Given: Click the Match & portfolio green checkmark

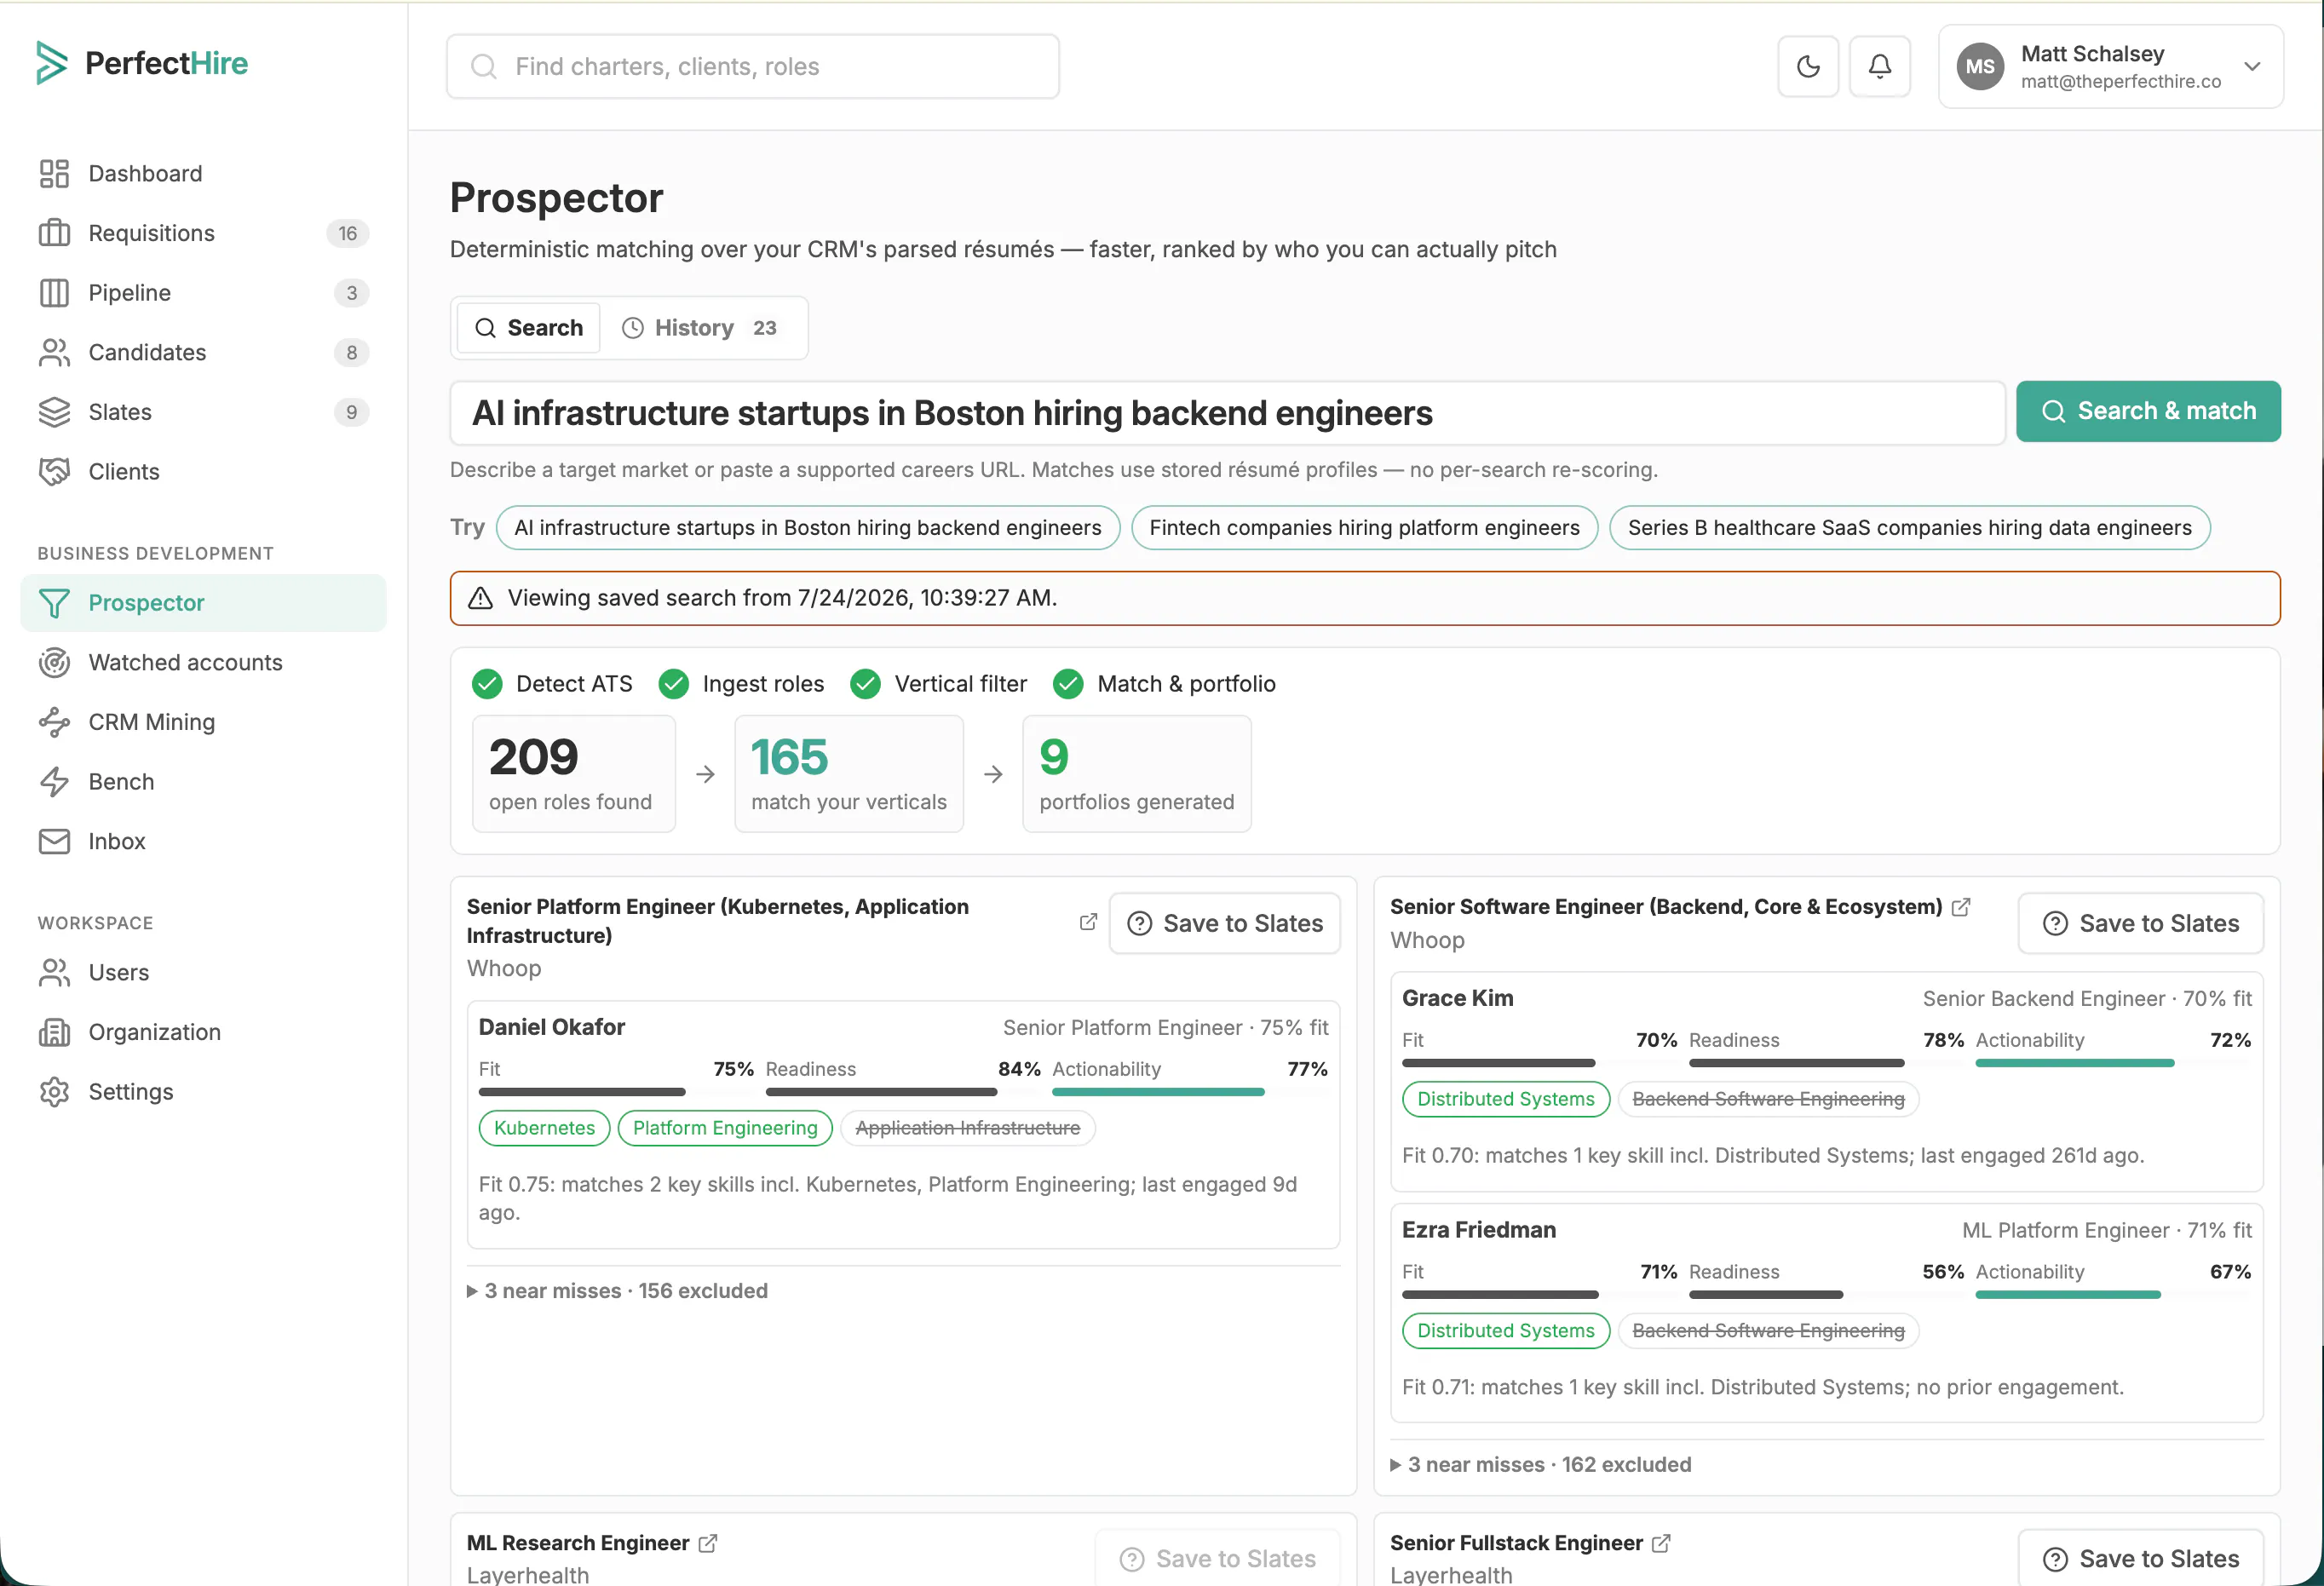Looking at the screenshot, I should 1068,684.
